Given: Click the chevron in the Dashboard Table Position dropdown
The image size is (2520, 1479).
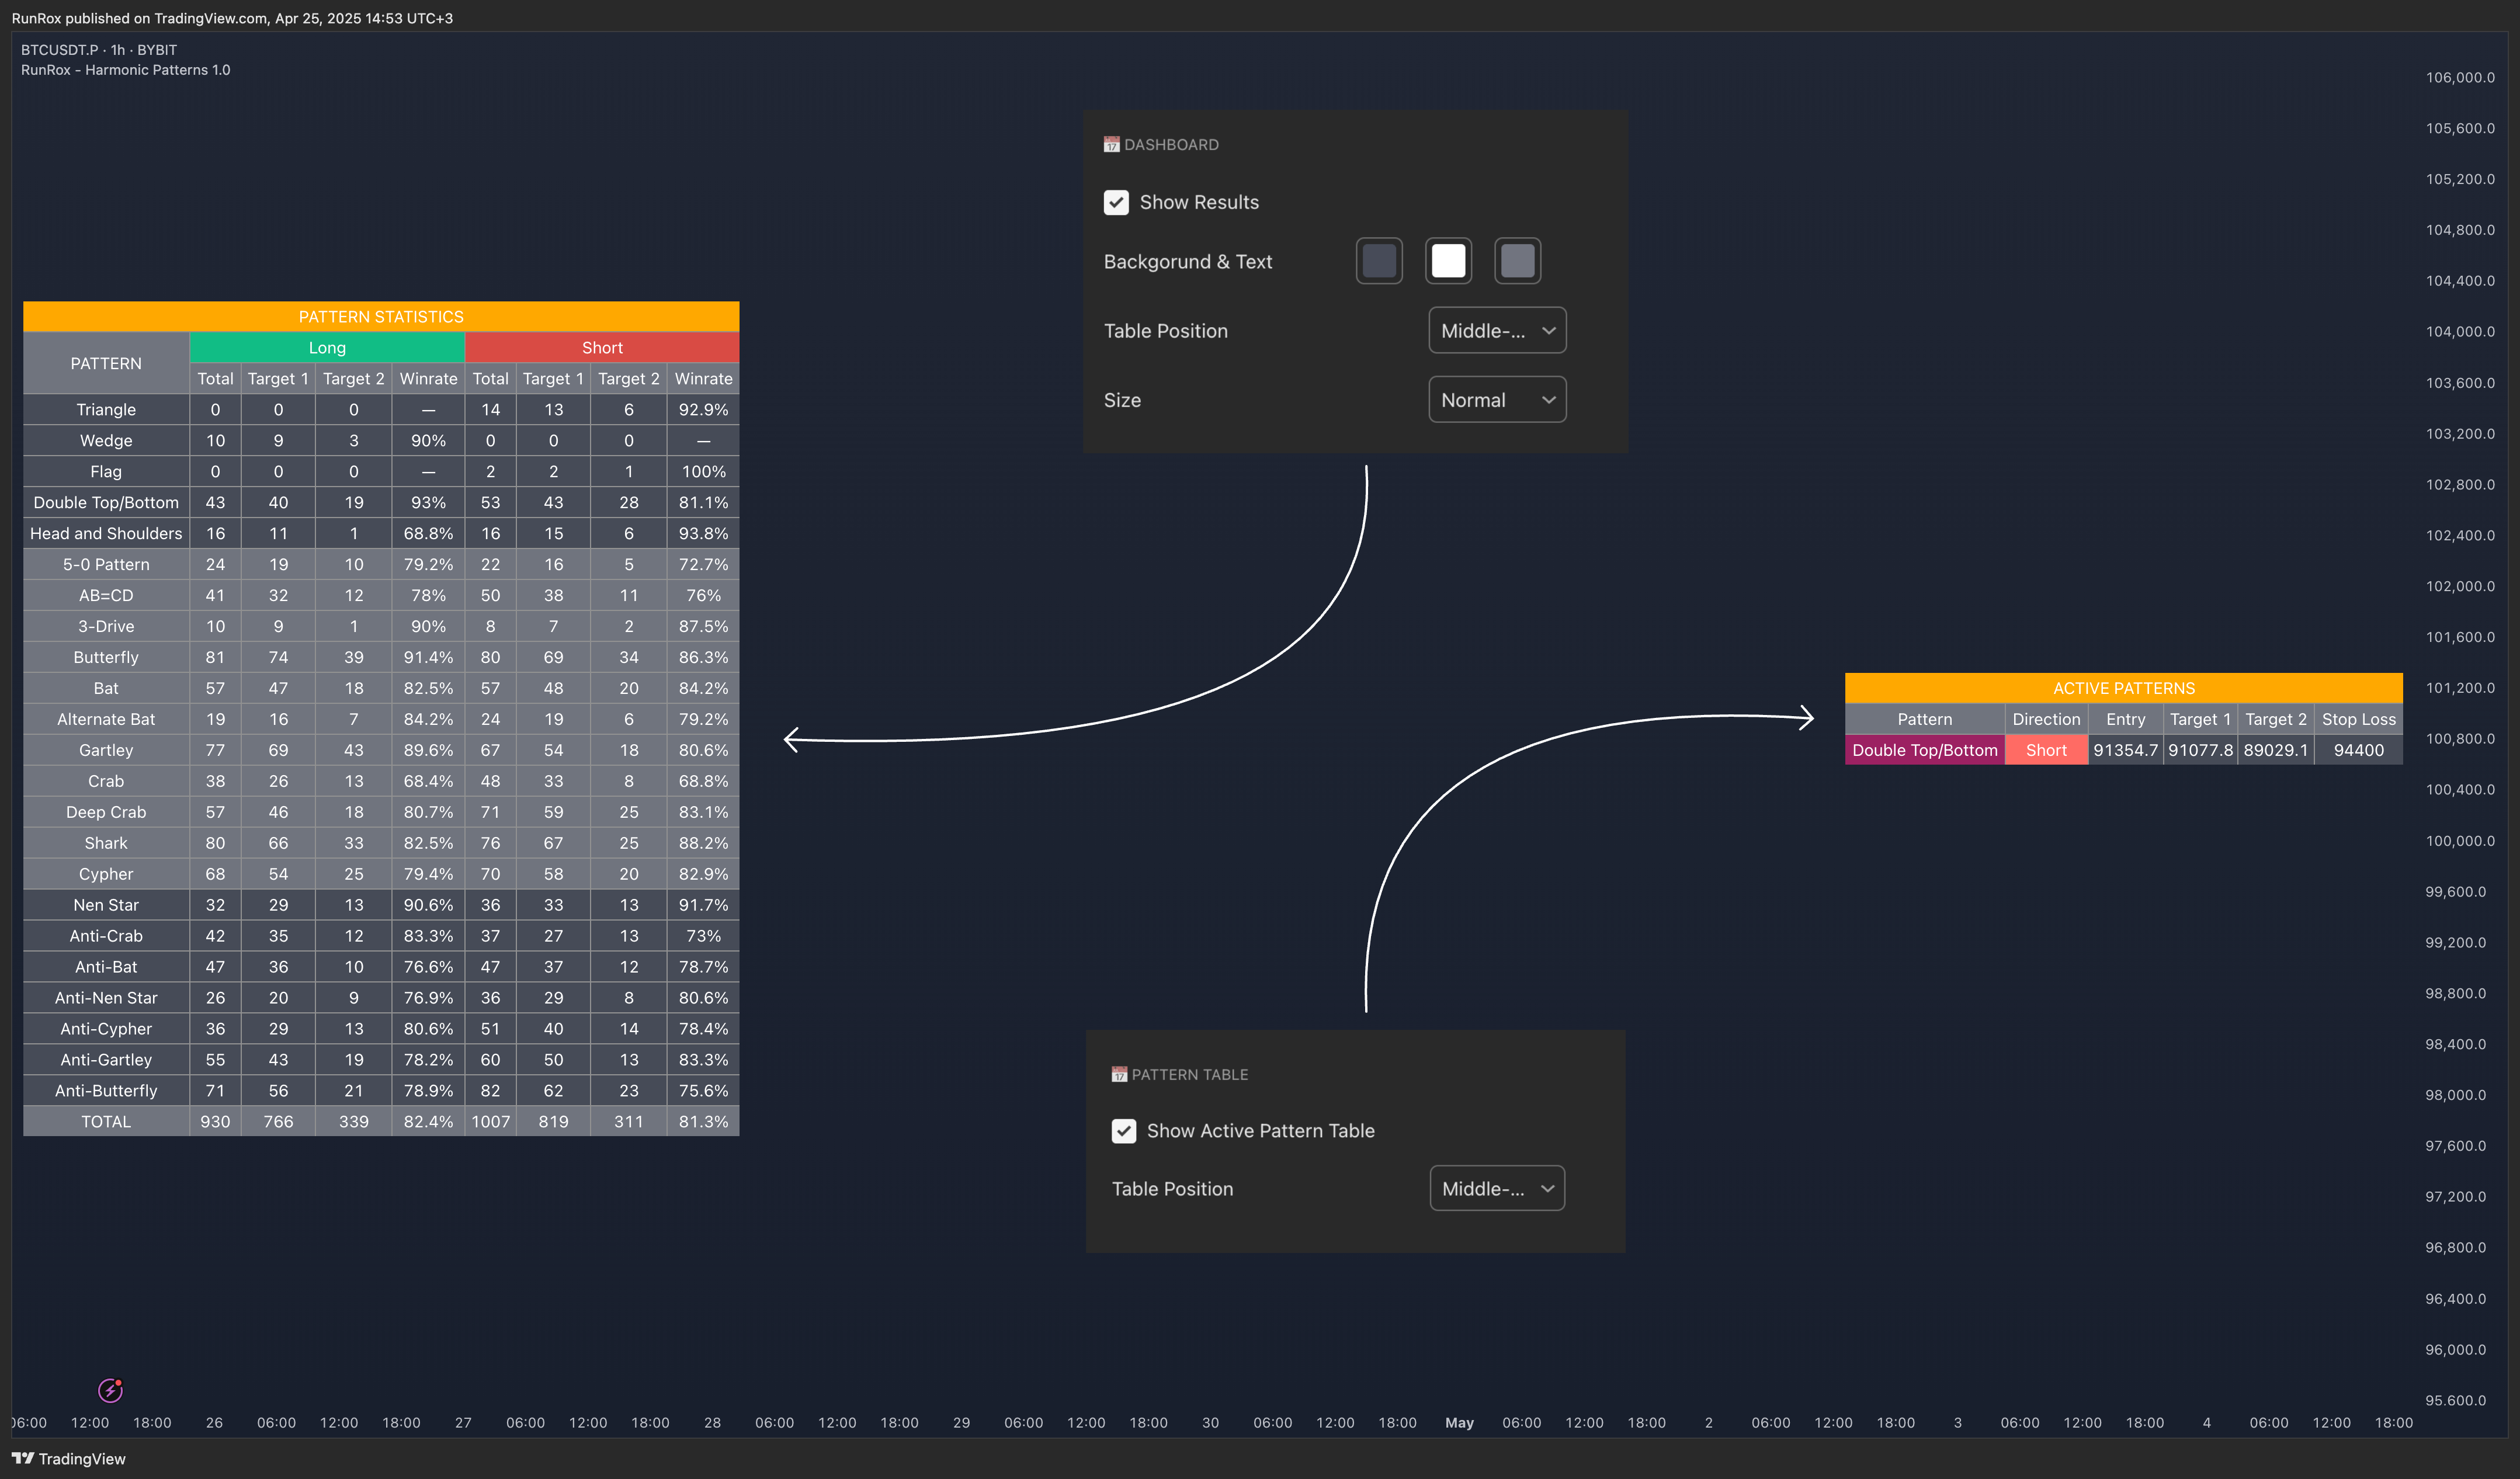Looking at the screenshot, I should (1548, 331).
